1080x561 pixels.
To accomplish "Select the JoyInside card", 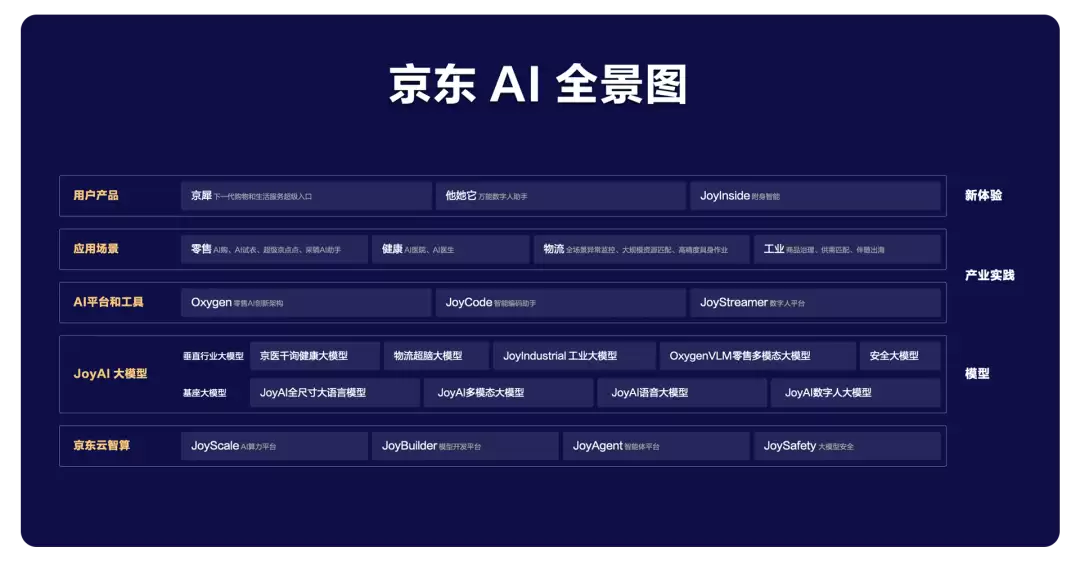I will click(x=816, y=196).
